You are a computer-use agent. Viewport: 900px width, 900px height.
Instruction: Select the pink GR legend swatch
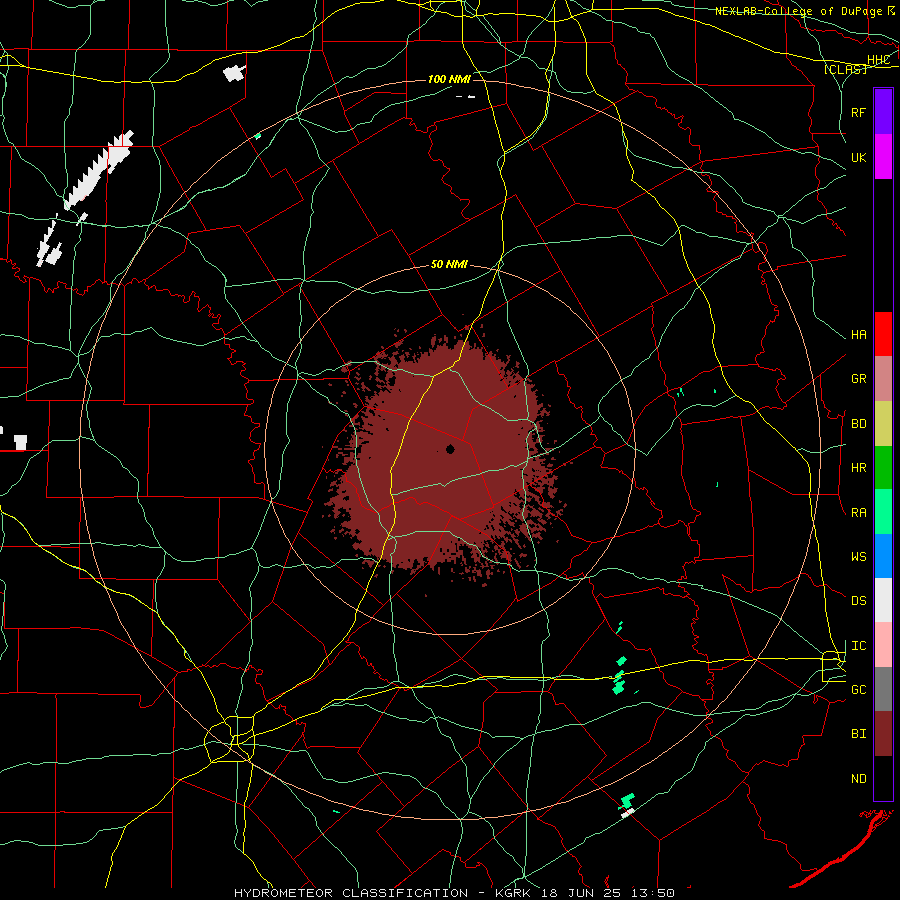point(883,379)
